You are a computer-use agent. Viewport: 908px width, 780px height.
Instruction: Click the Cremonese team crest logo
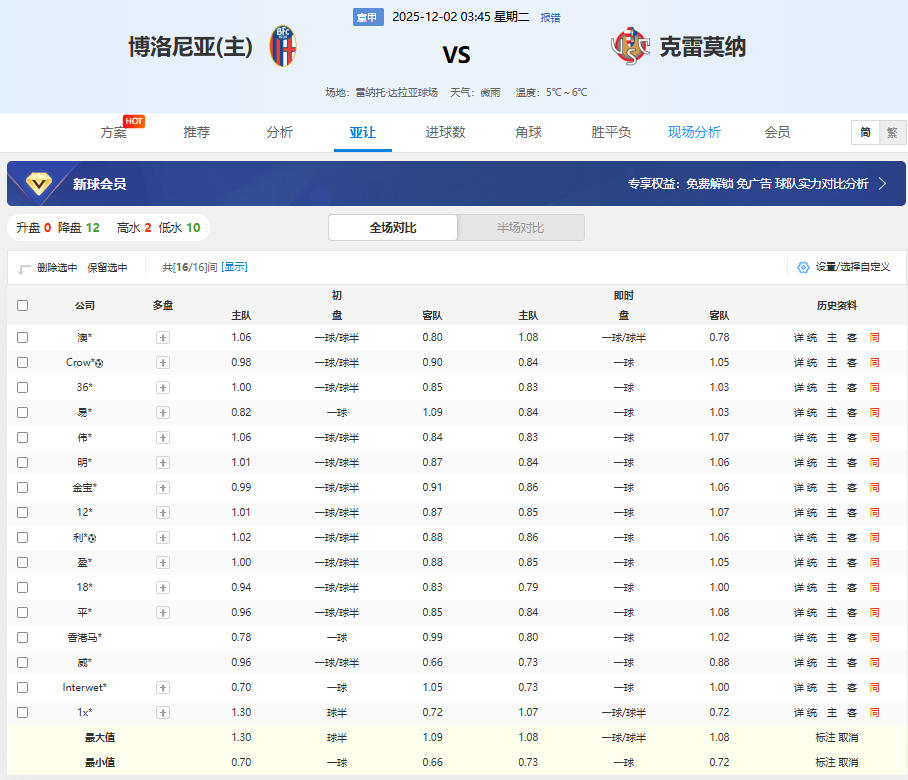pyautogui.click(x=631, y=47)
